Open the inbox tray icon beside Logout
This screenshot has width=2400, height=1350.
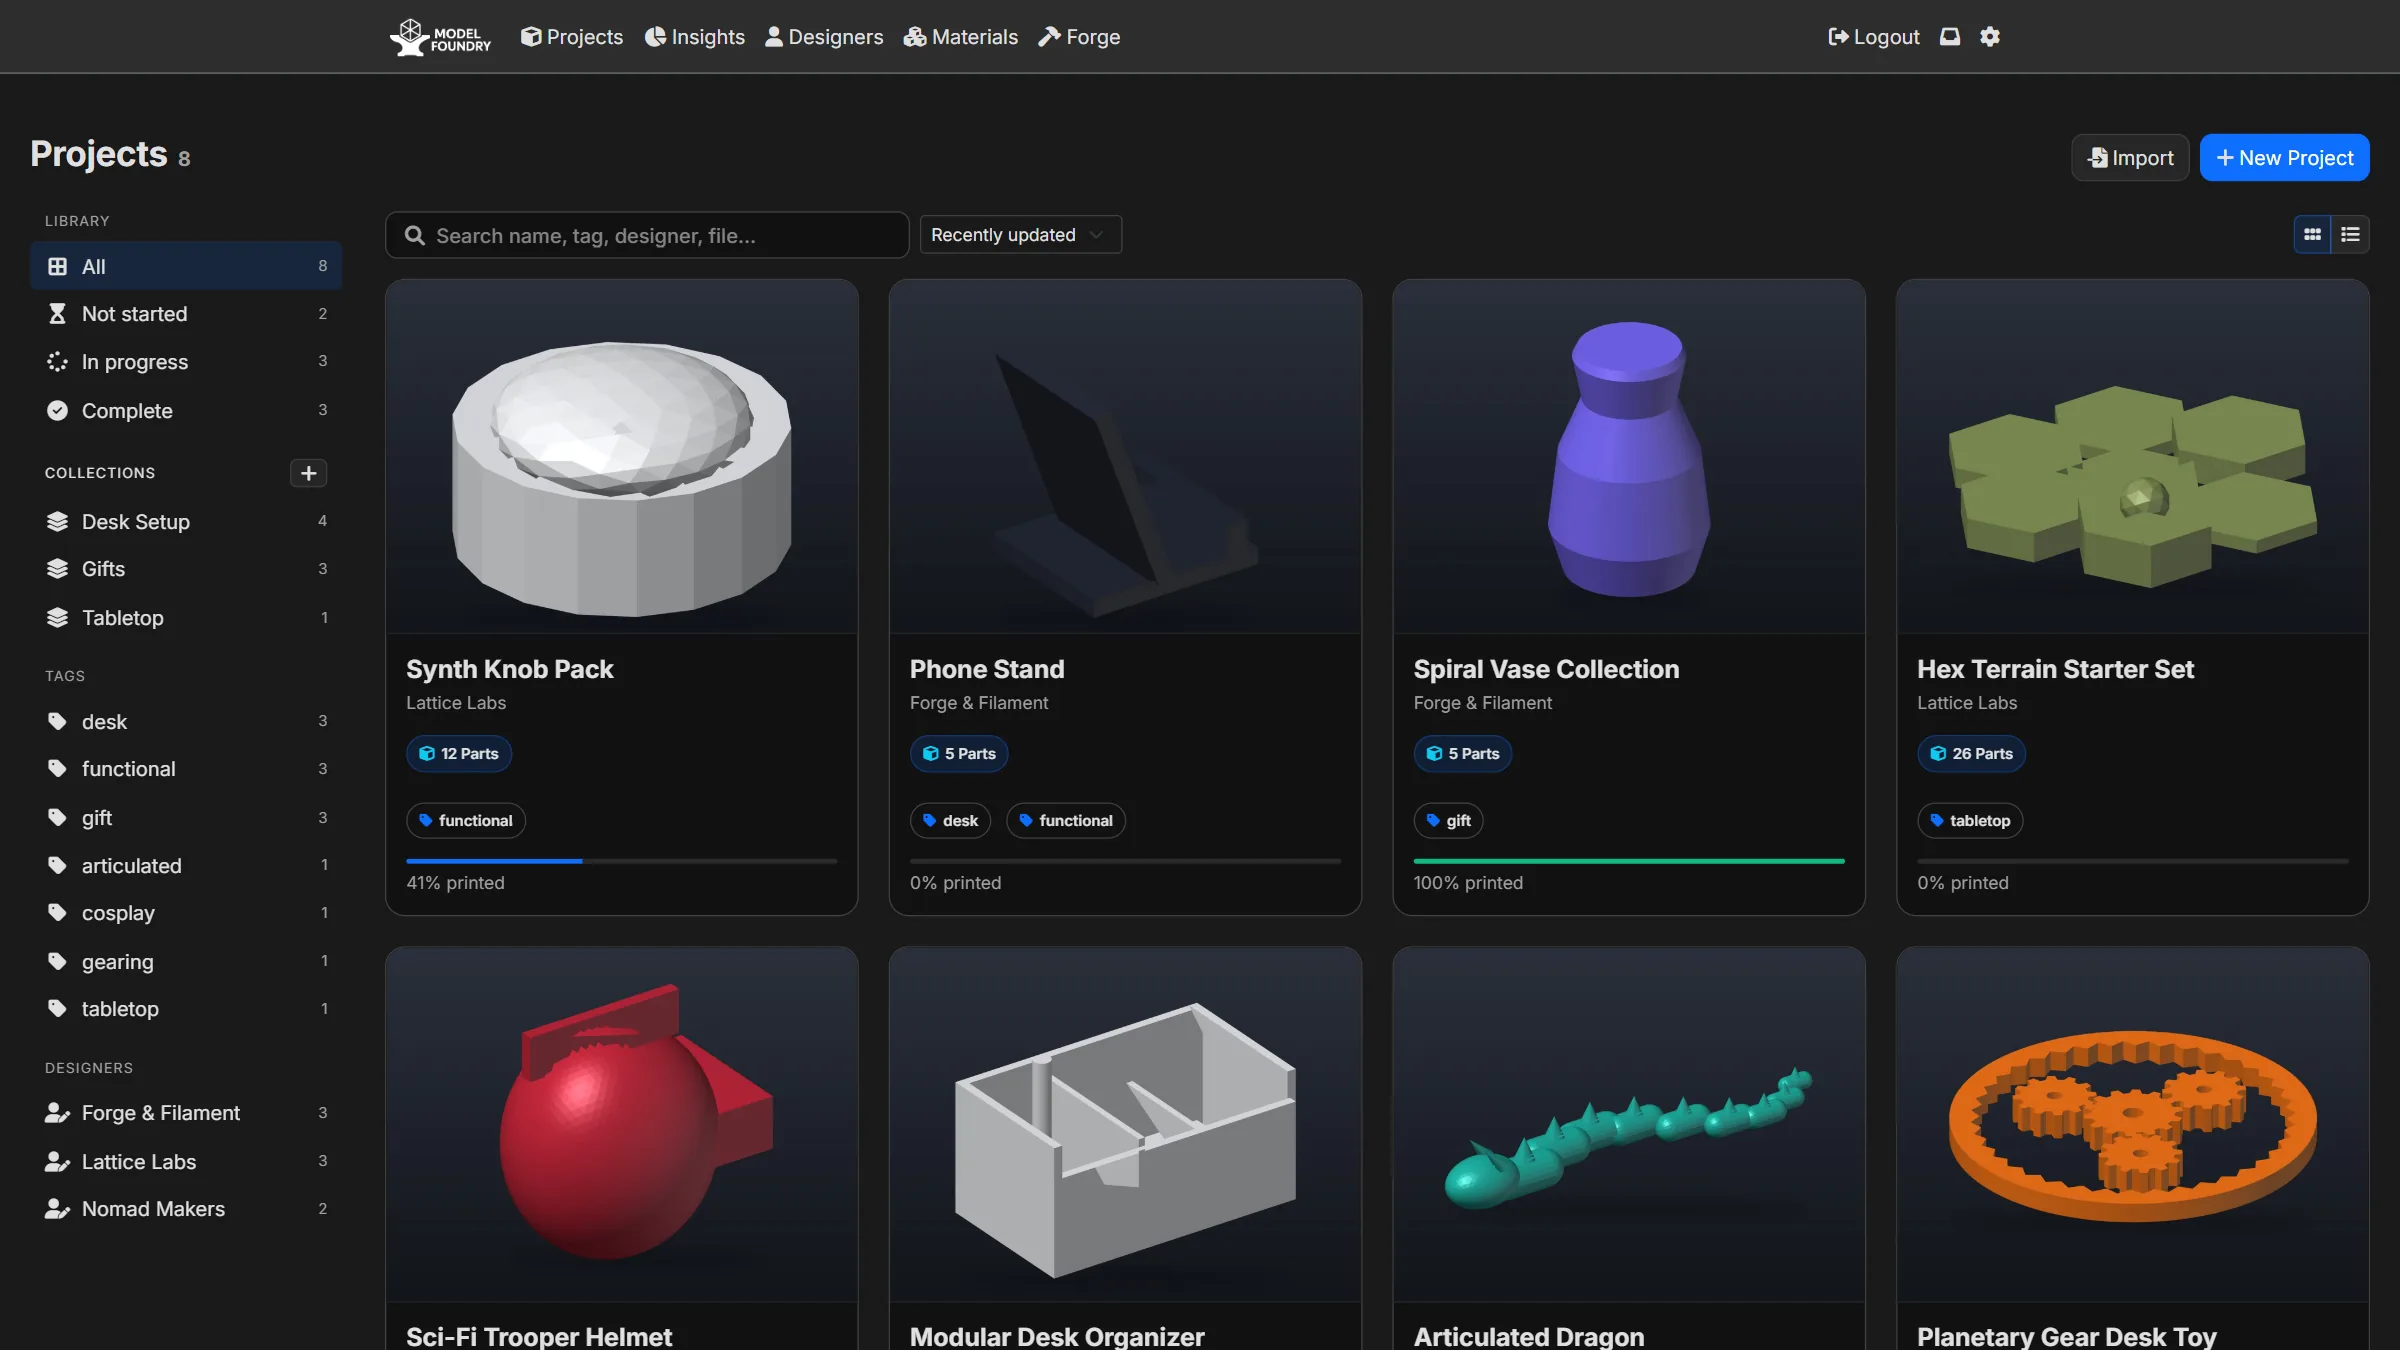(x=1950, y=37)
